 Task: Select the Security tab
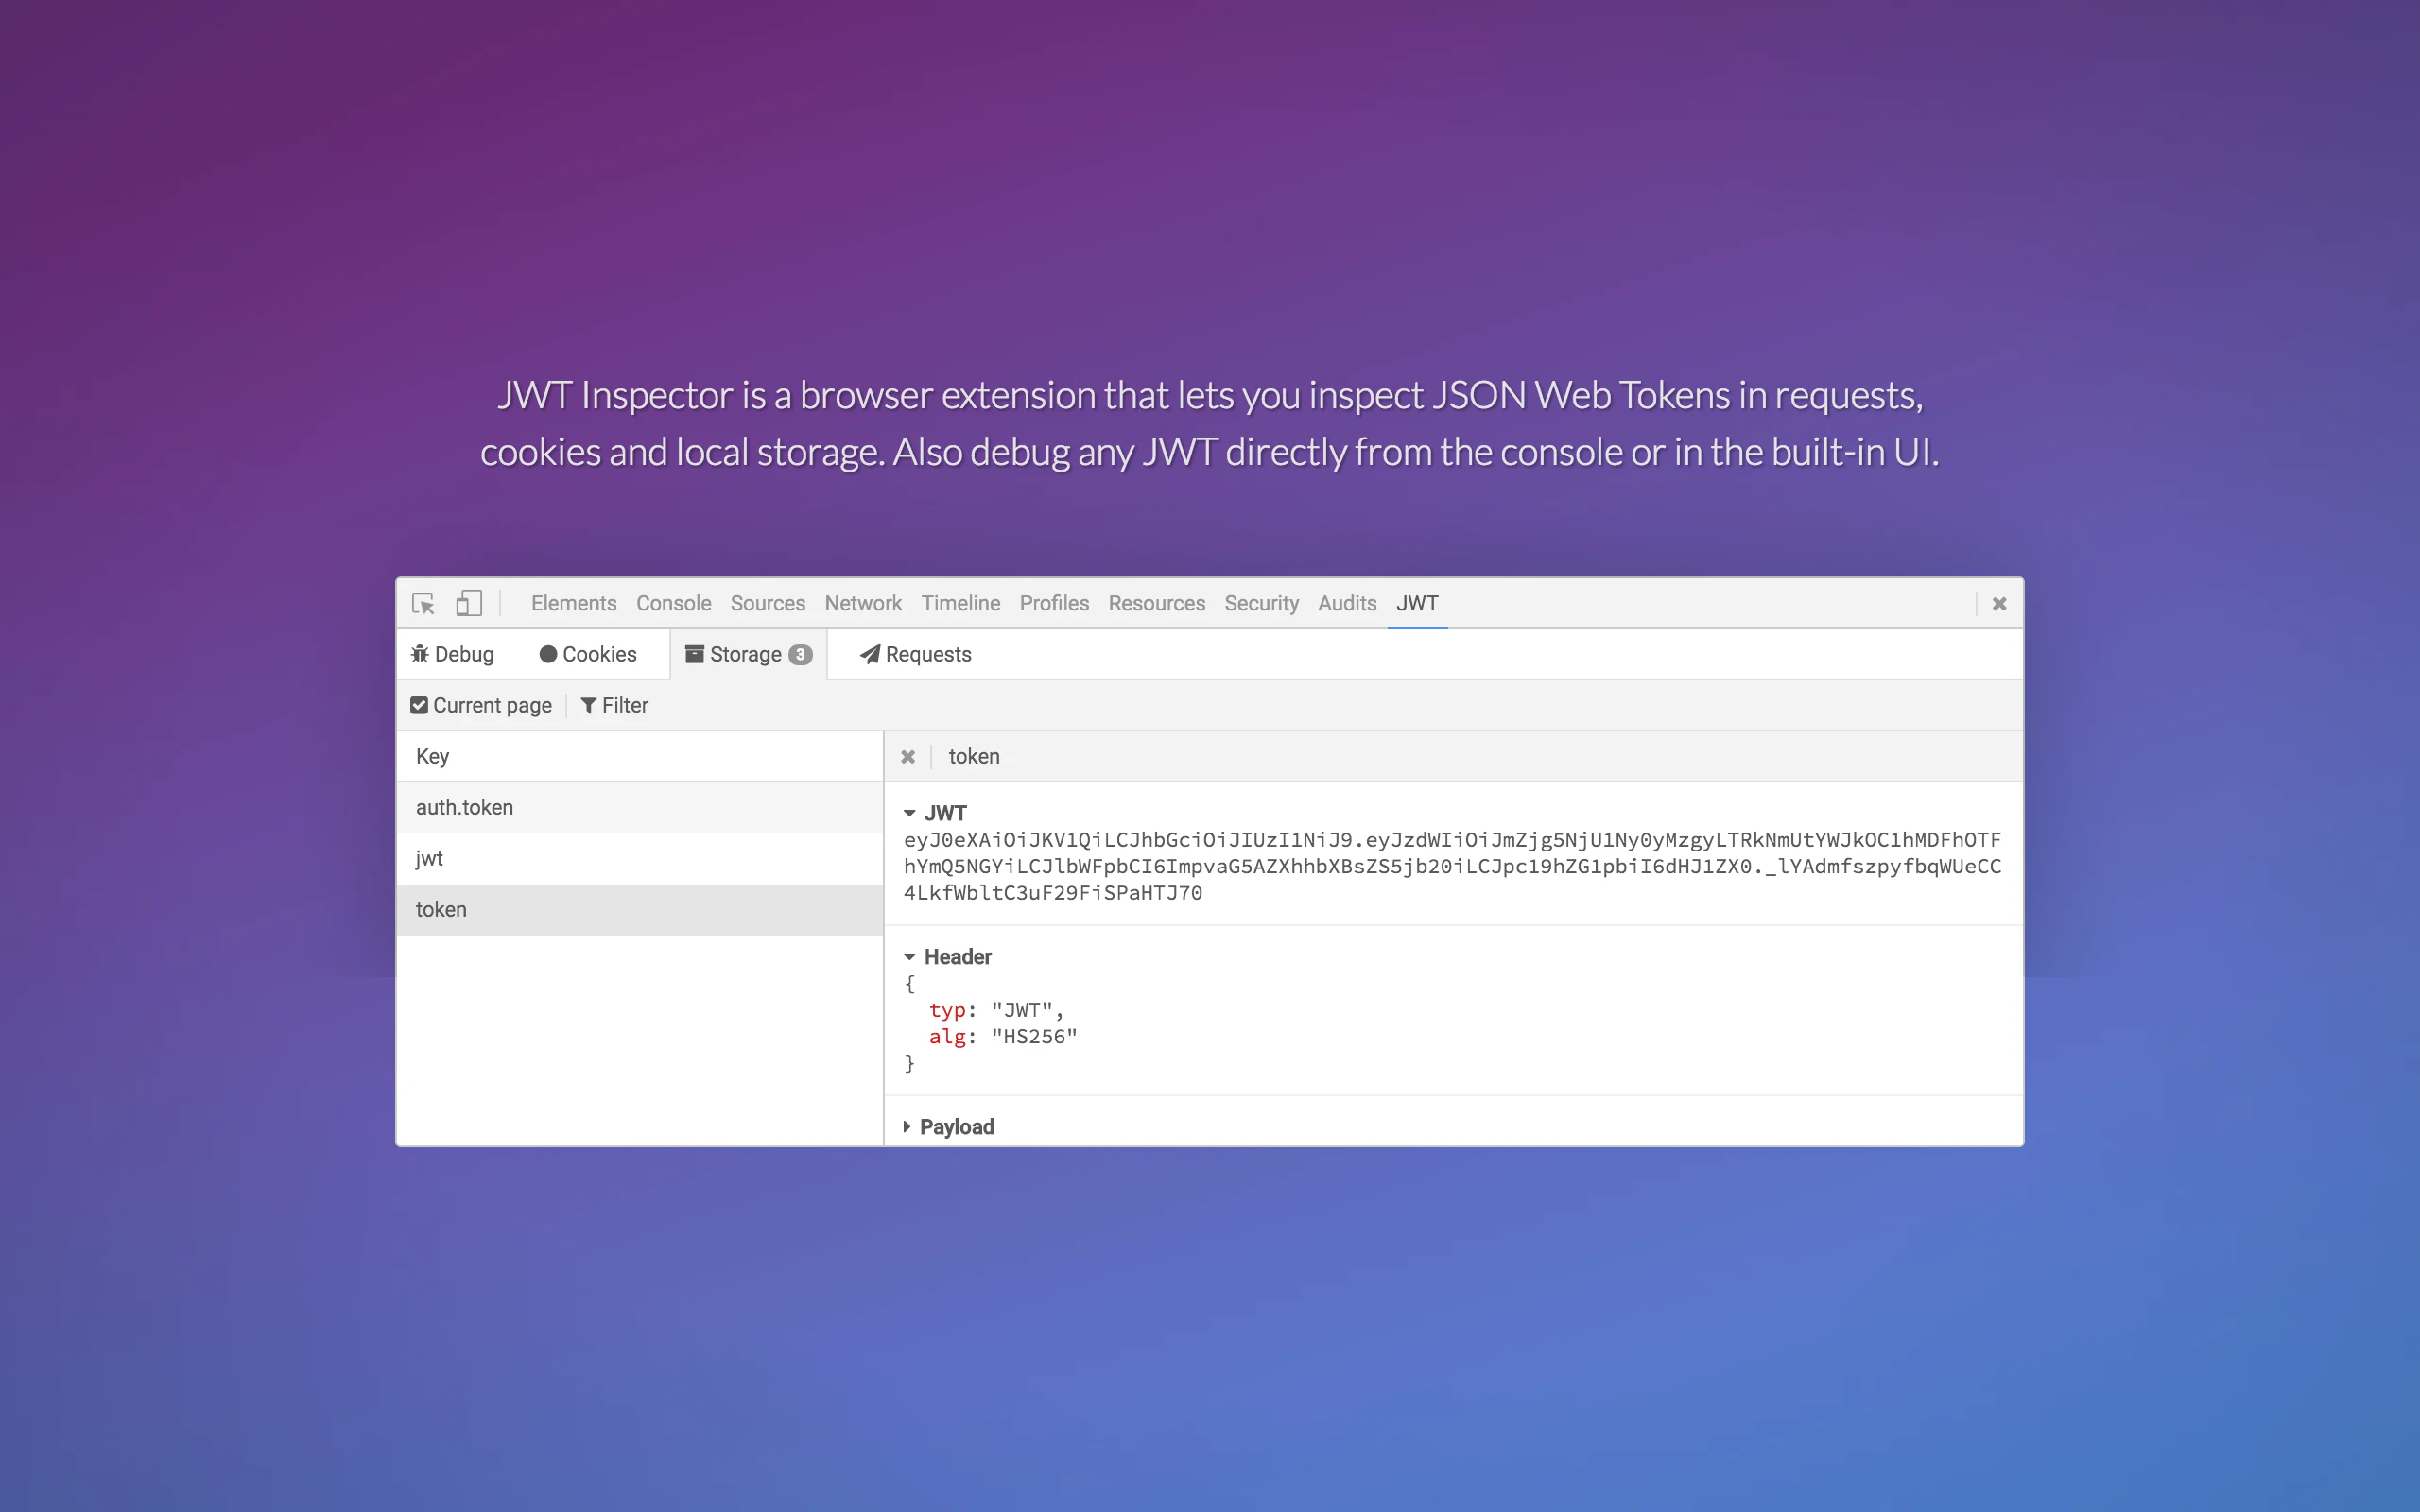pyautogui.click(x=1261, y=603)
